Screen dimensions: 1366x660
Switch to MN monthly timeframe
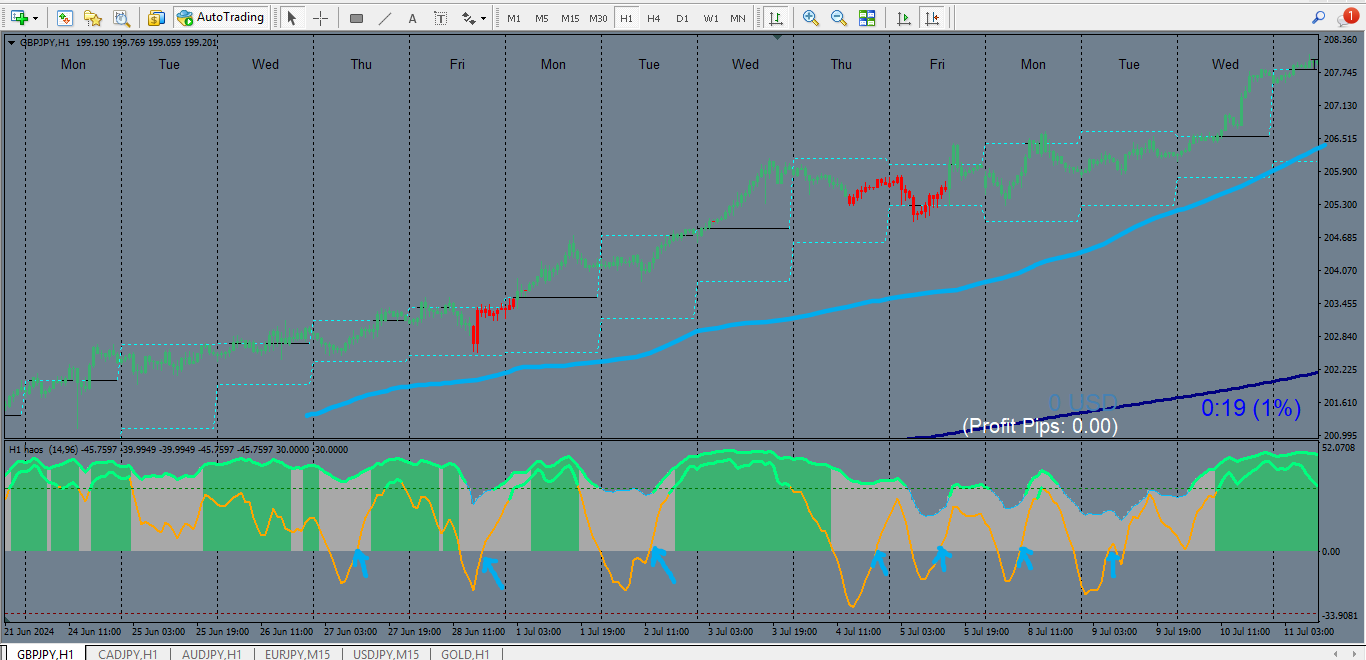coord(737,18)
